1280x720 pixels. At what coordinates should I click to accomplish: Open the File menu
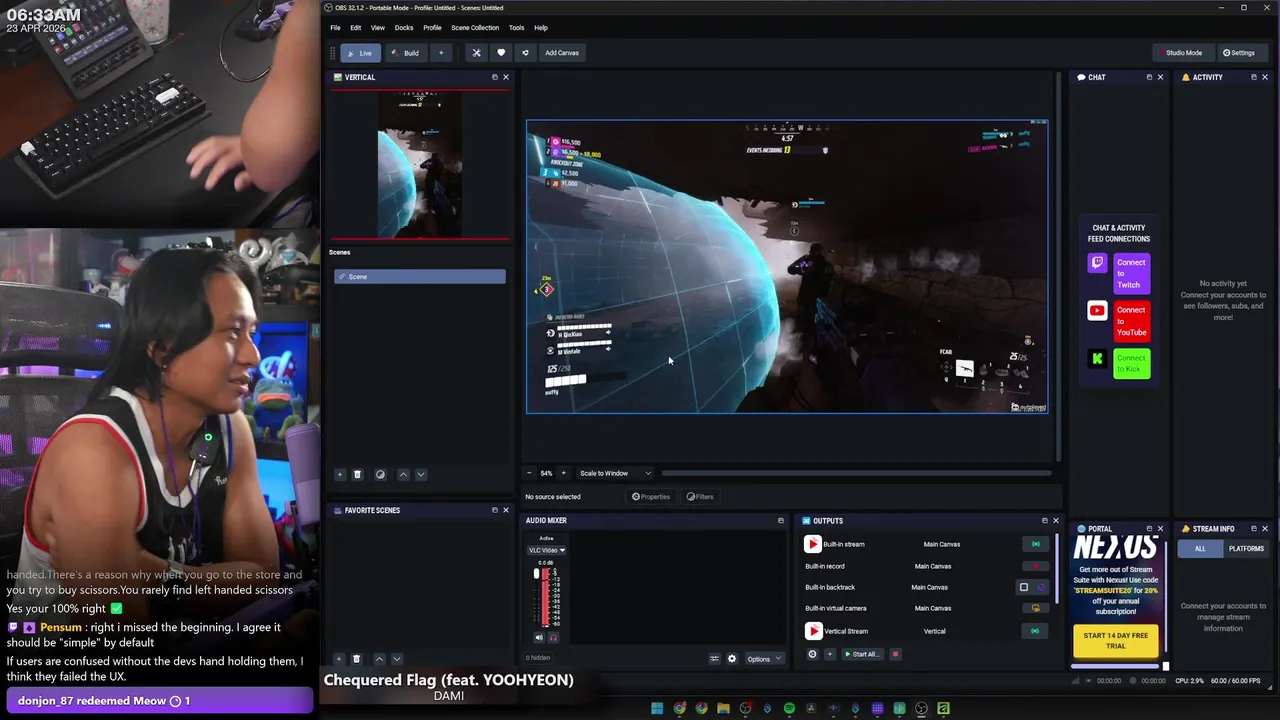click(335, 28)
